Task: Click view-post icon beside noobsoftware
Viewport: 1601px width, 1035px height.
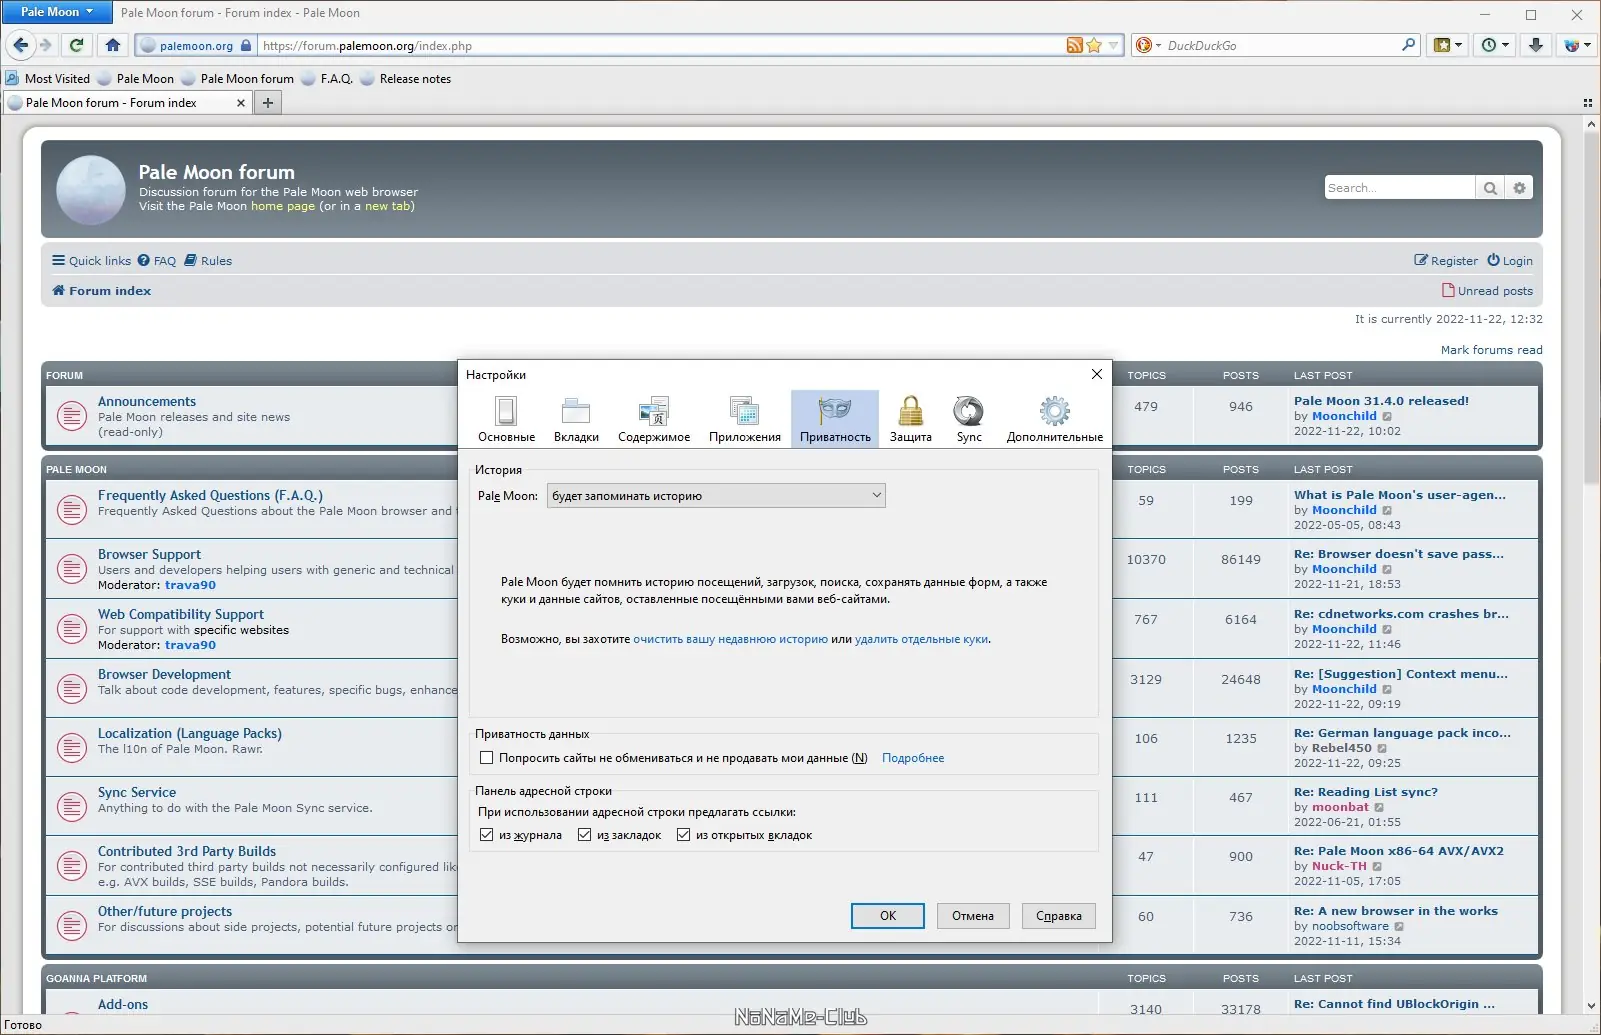Action: coord(1399,926)
